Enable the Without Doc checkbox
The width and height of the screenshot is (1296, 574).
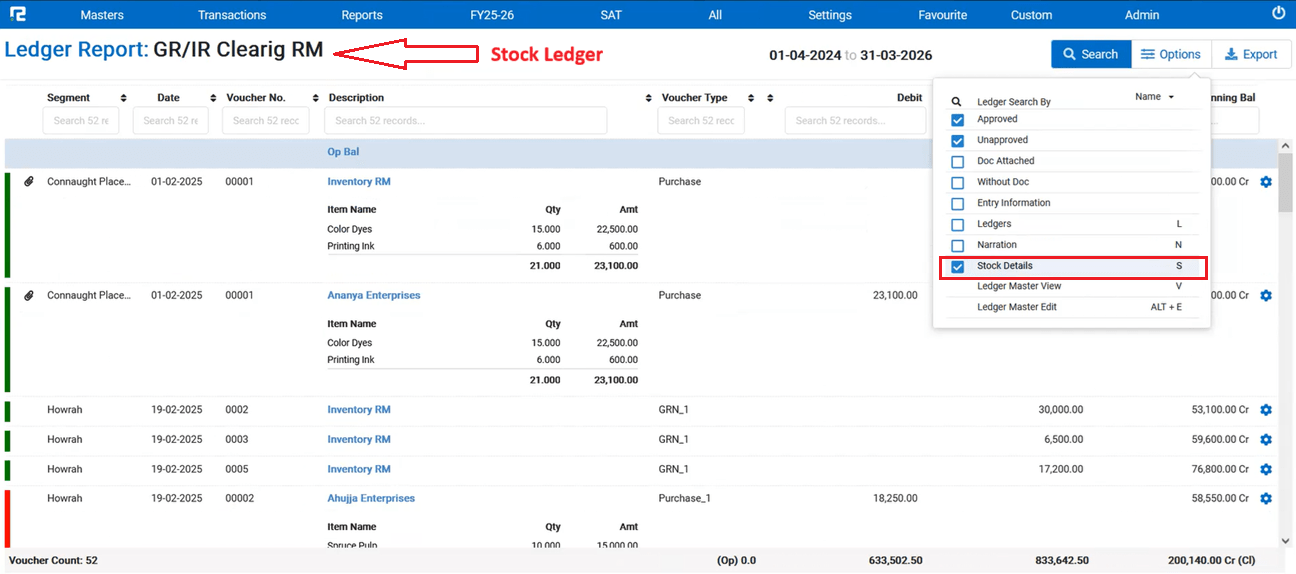pos(957,183)
